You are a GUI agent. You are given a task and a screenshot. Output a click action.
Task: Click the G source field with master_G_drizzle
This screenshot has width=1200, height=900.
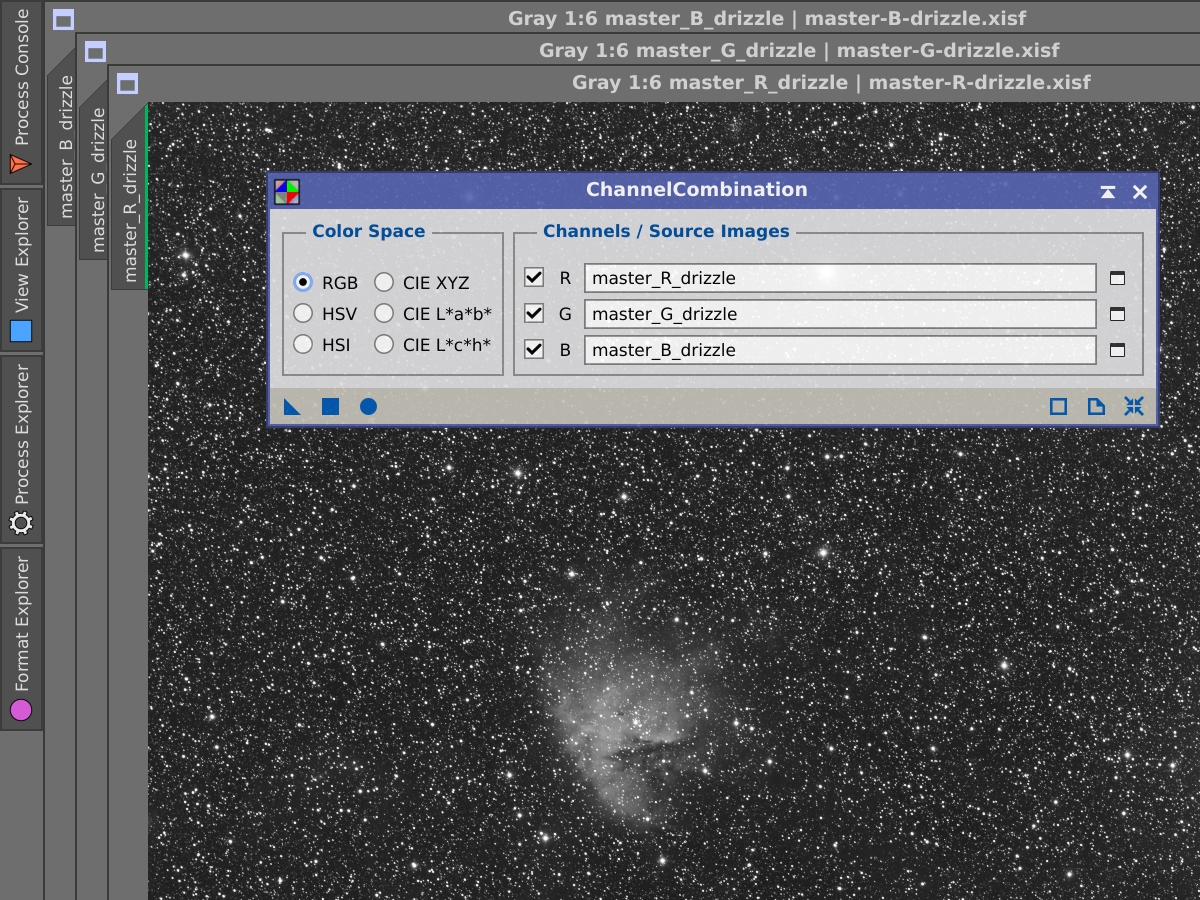pyautogui.click(x=840, y=314)
